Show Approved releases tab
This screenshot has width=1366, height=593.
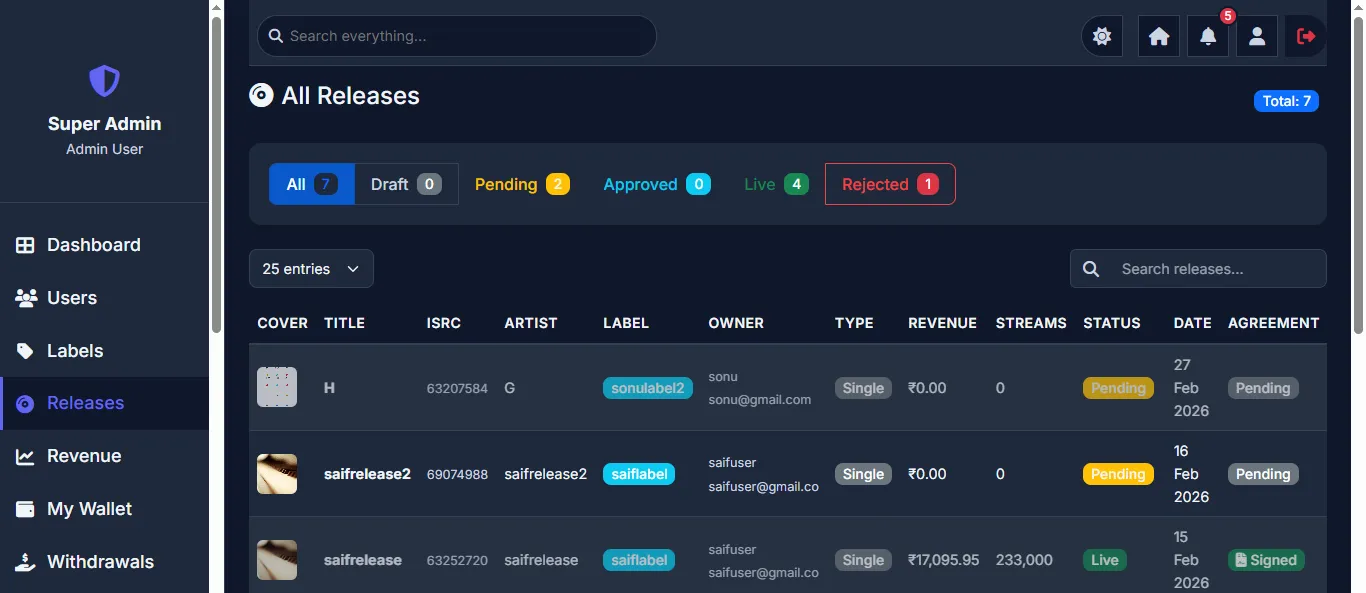[x=657, y=184]
